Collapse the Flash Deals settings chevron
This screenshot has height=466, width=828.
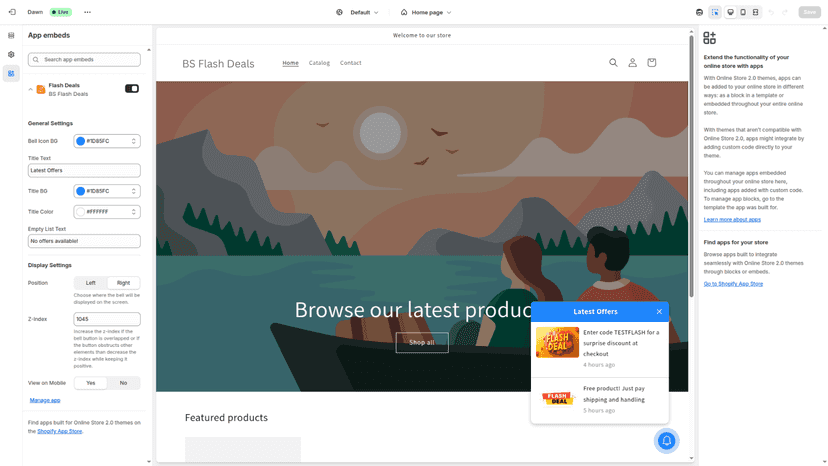(x=31, y=89)
